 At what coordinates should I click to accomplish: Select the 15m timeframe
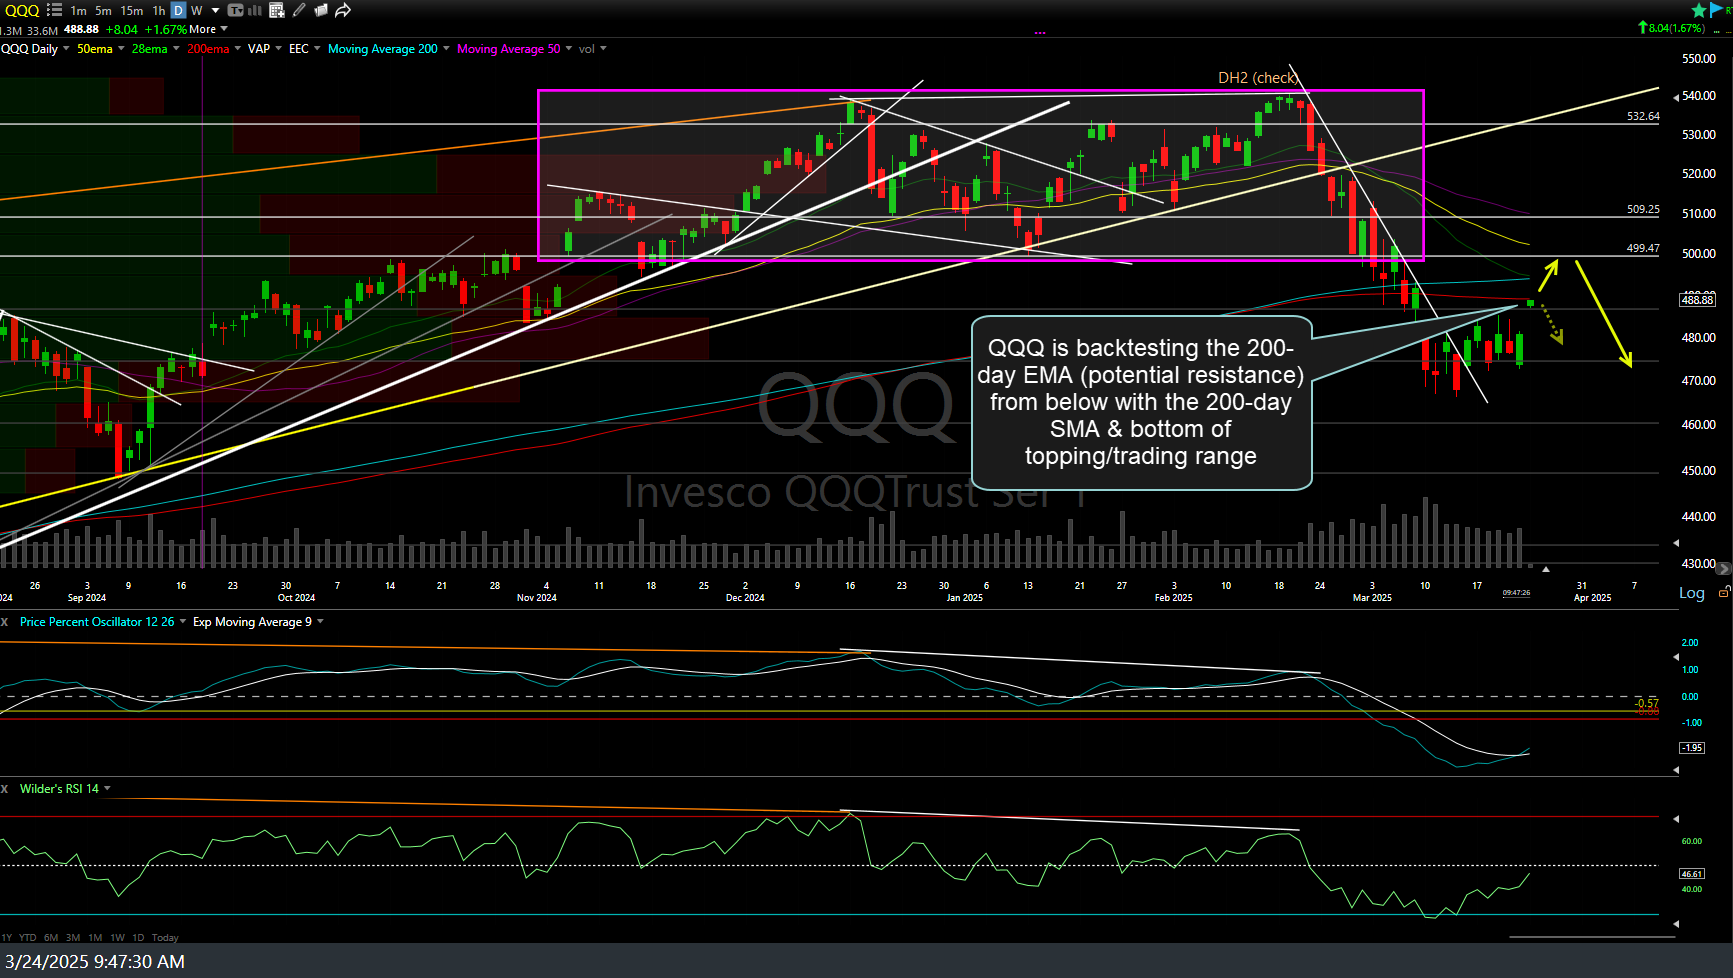[x=131, y=10]
